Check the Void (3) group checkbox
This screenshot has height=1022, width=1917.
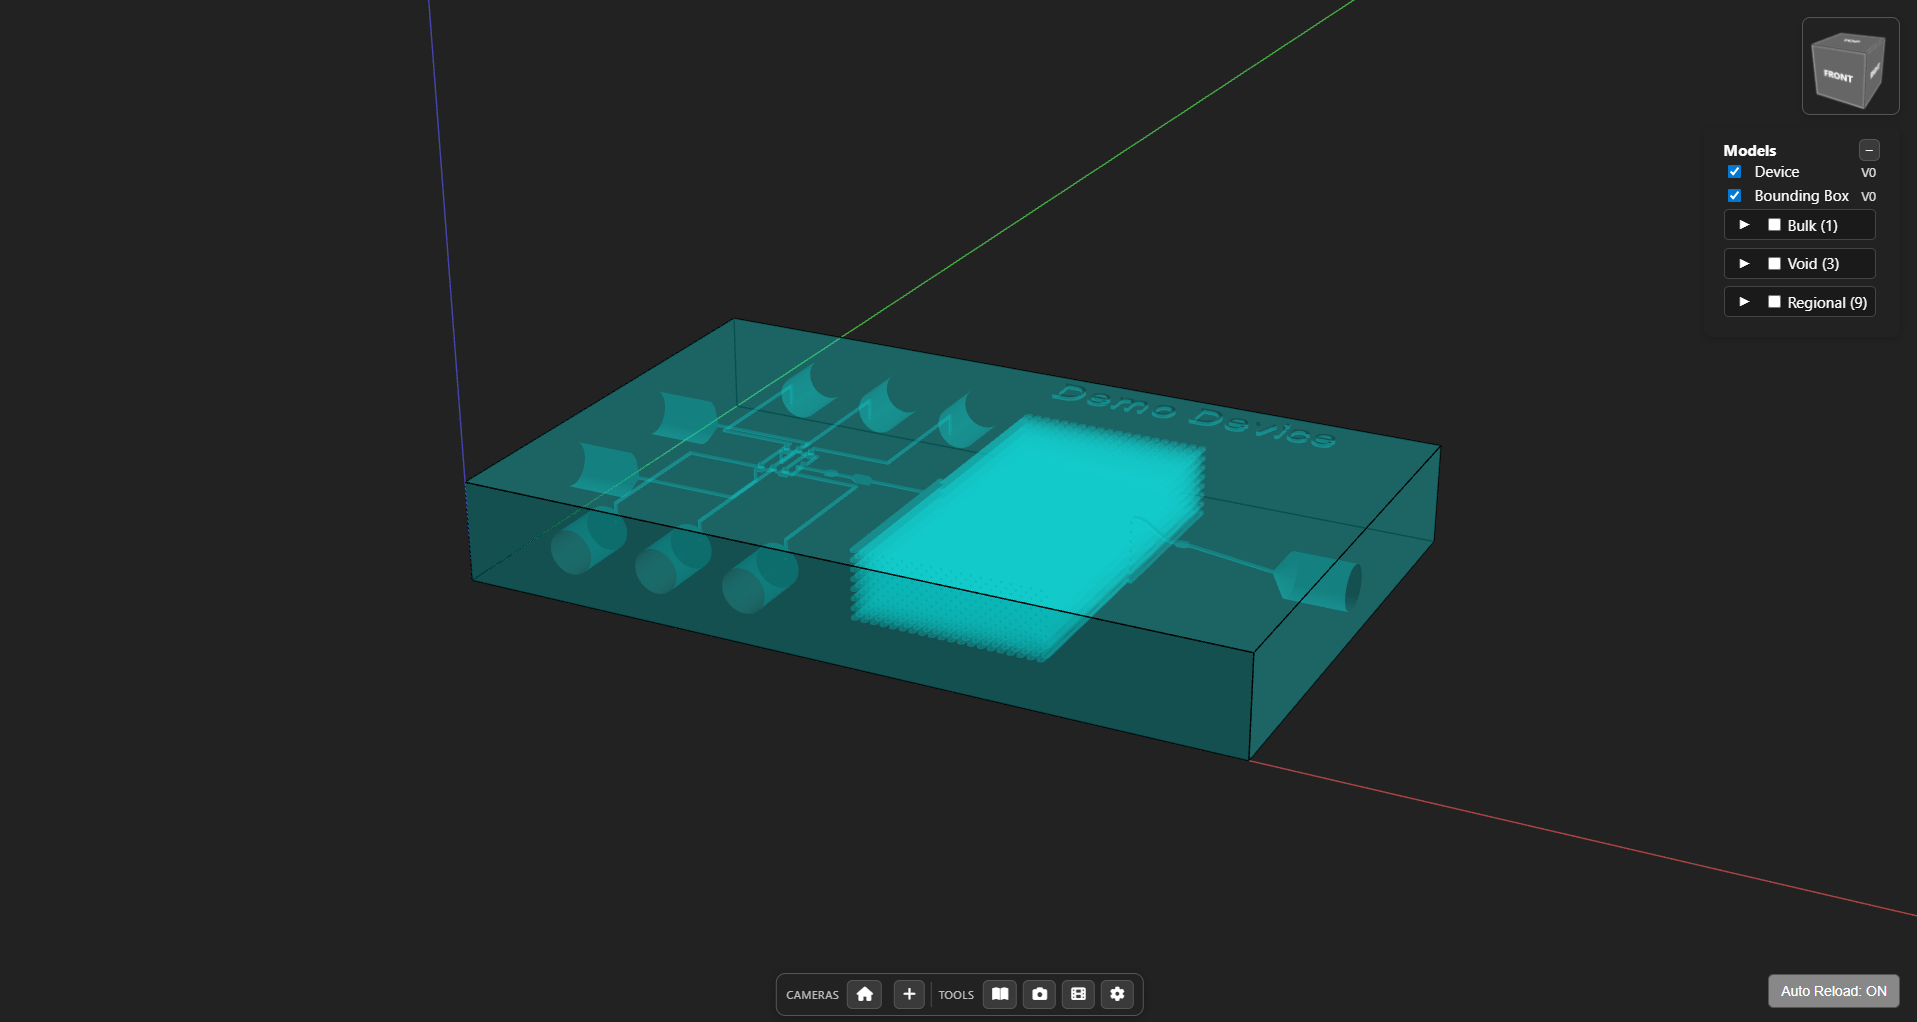1775,263
